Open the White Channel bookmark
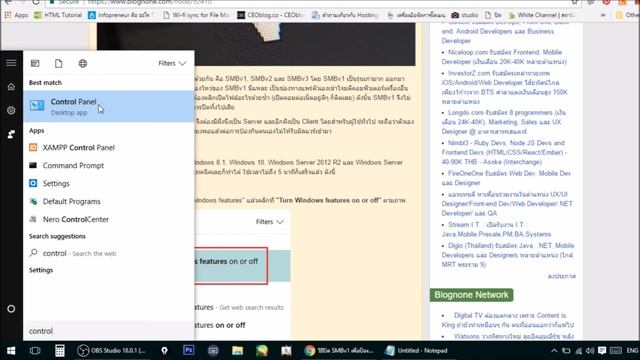 [542, 15]
